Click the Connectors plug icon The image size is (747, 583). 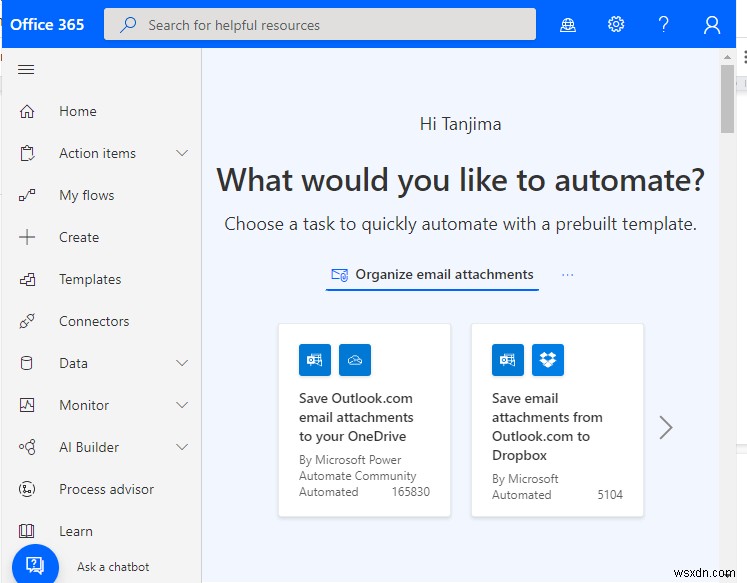click(x=27, y=321)
